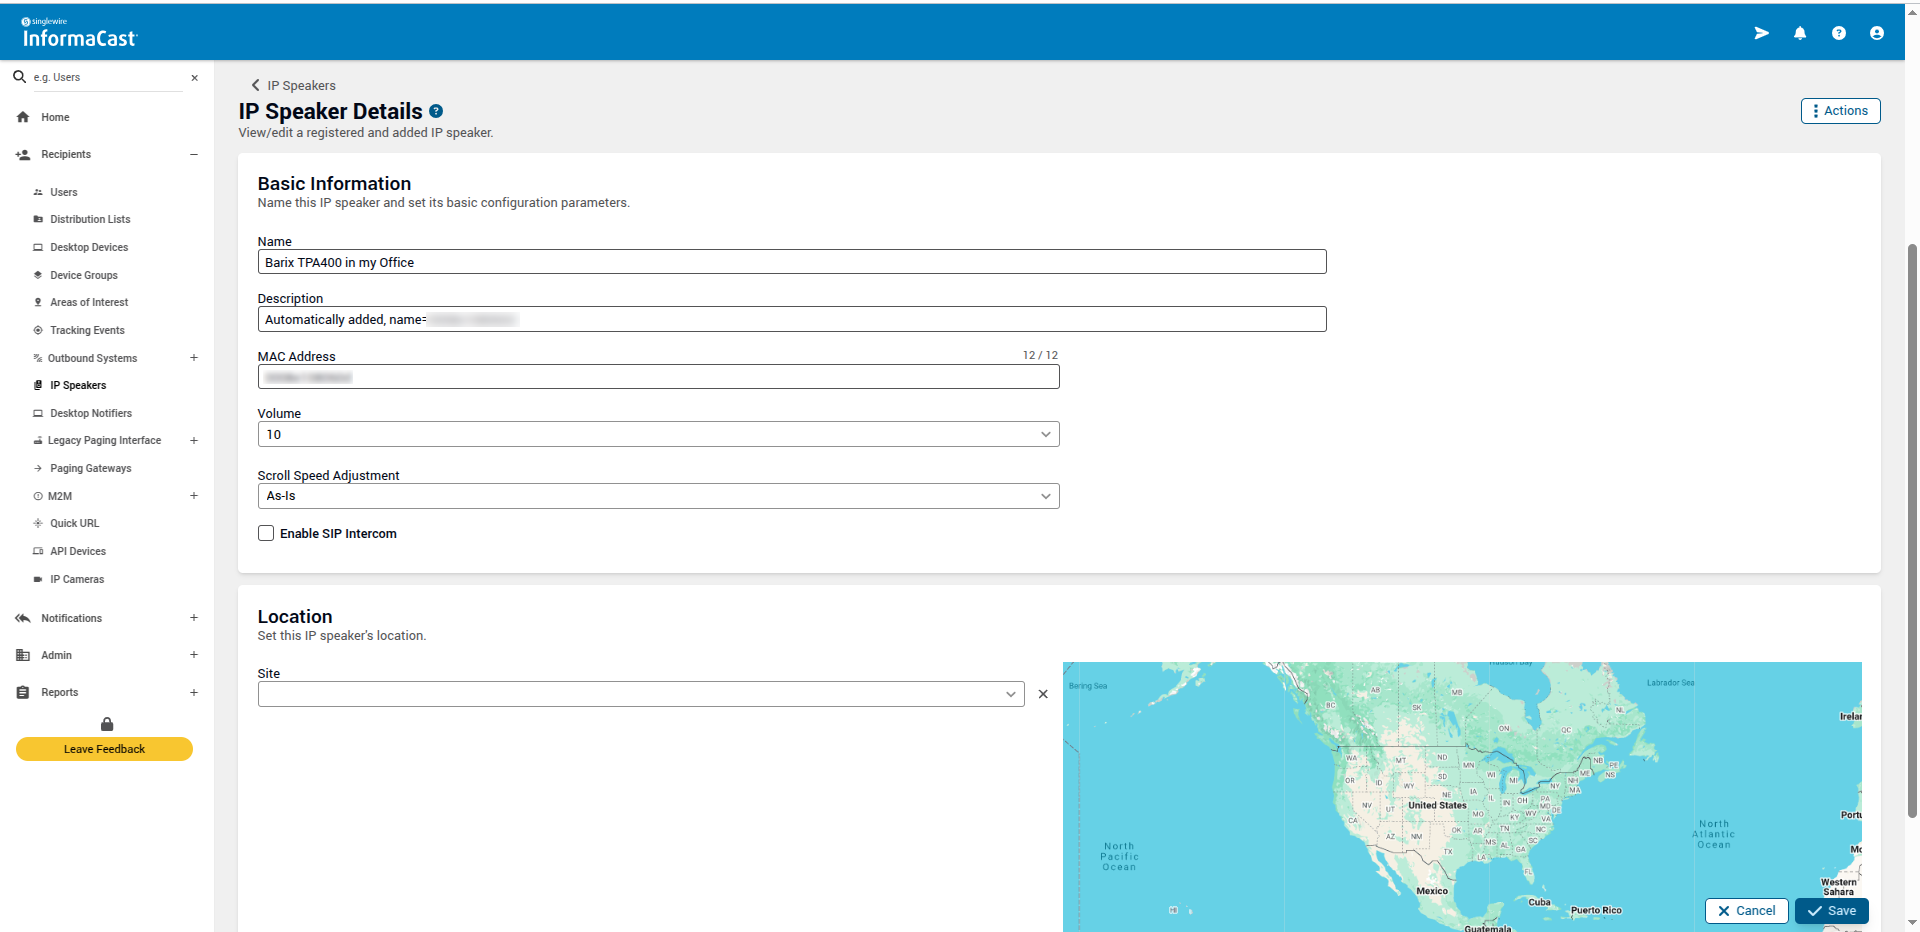This screenshot has height=932, width=1920.
Task: Click the send notification arrow icon
Action: click(x=1761, y=33)
